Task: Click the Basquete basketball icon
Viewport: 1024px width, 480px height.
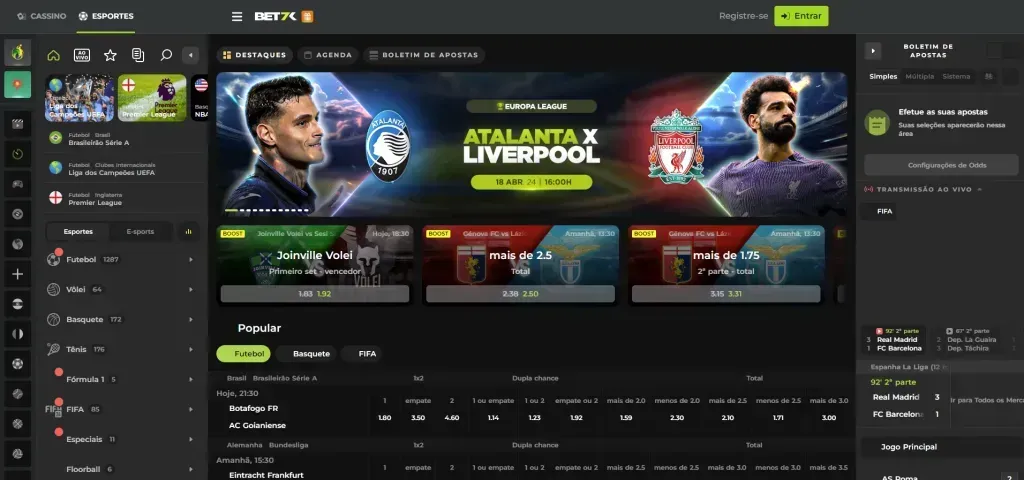Action: click(54, 319)
